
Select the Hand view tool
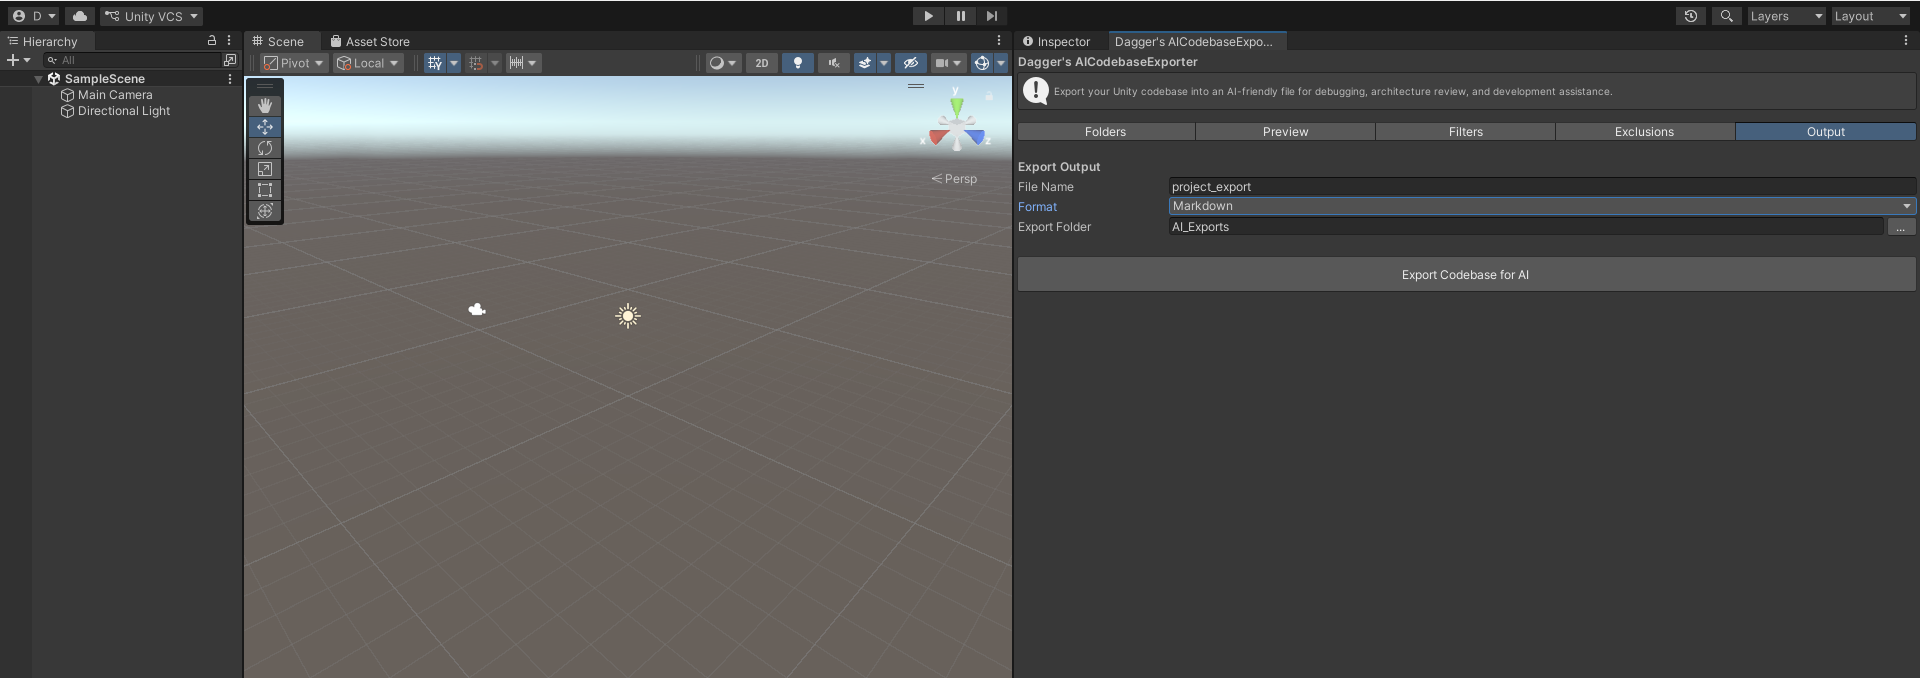tap(265, 106)
